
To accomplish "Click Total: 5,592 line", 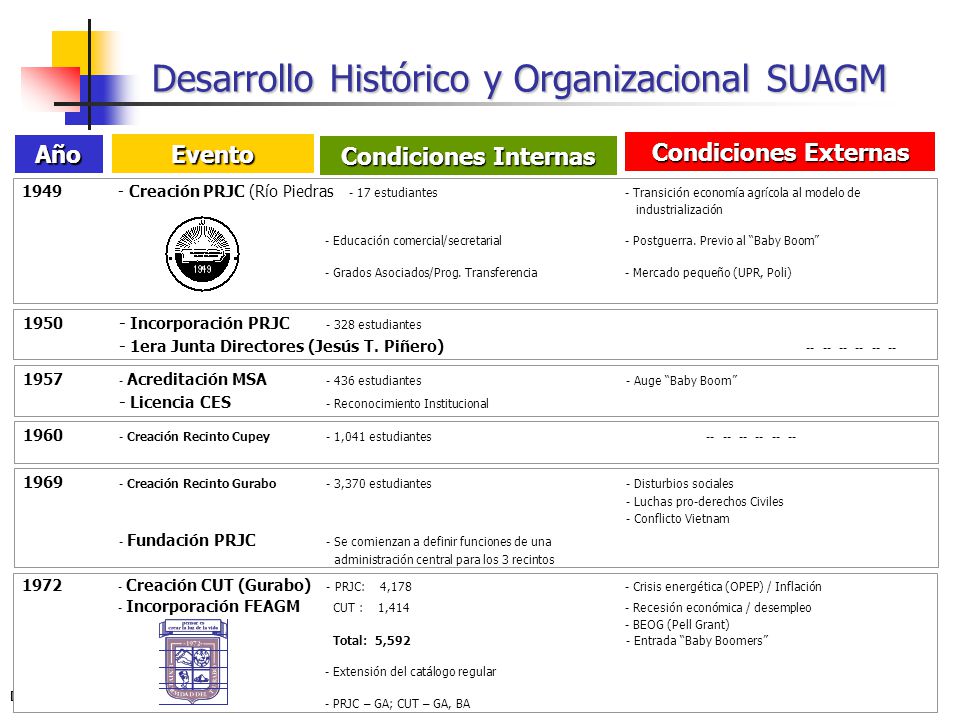I will [x=372, y=641].
